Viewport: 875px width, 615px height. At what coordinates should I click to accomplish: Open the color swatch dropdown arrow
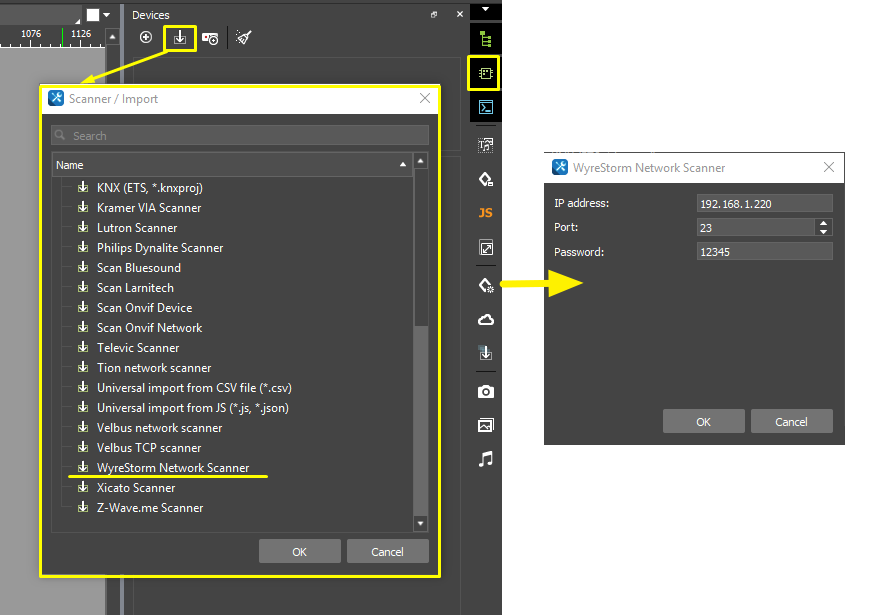(107, 15)
